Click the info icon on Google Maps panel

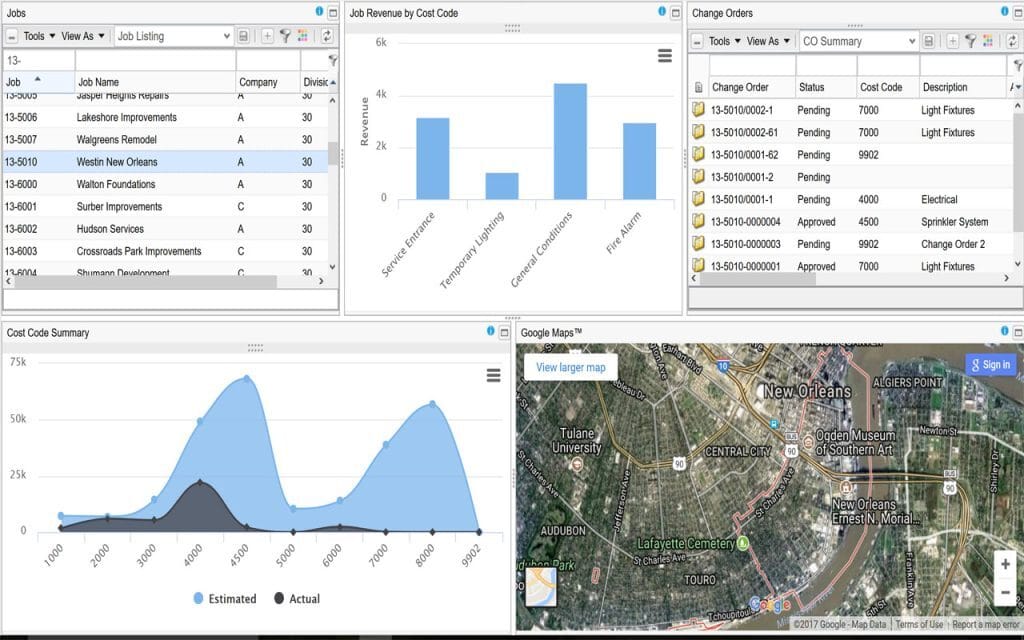pos(1005,331)
